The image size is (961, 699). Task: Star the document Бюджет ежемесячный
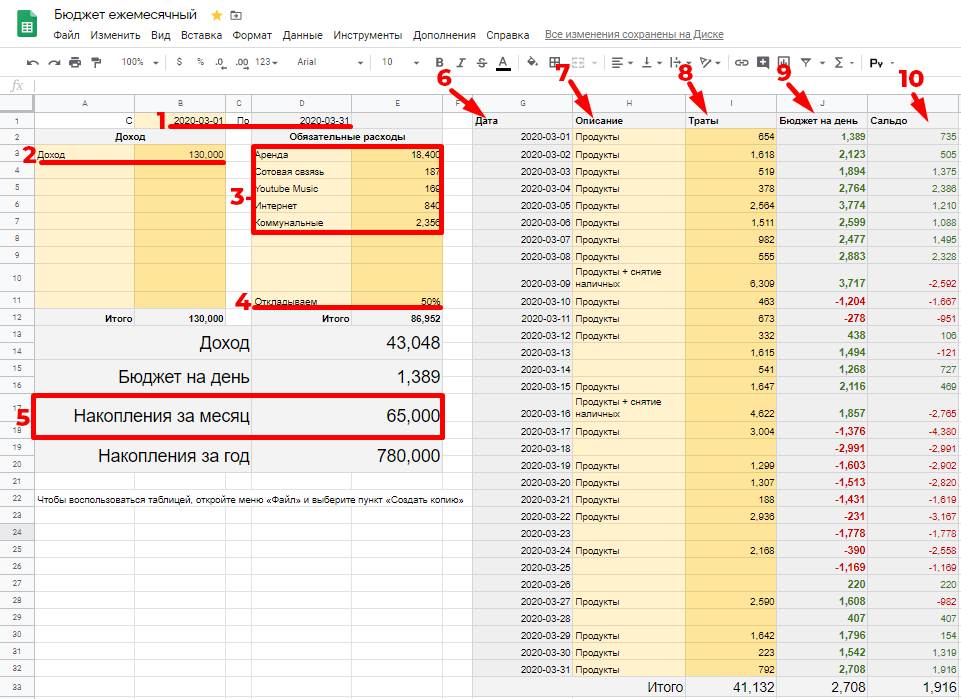point(216,15)
